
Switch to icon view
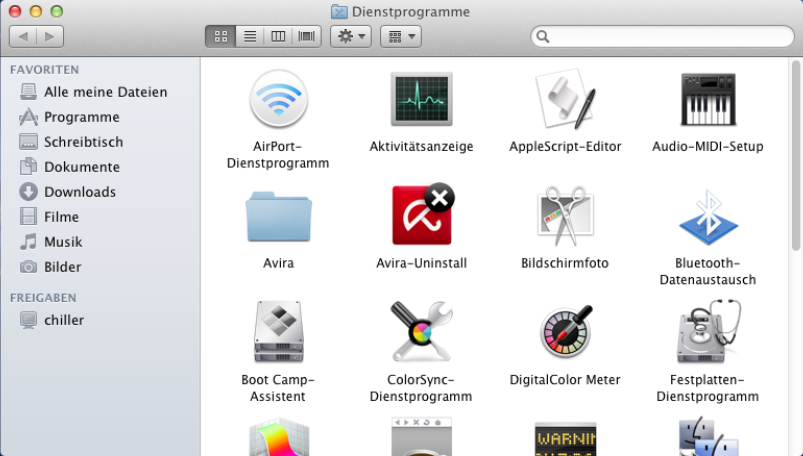tap(221, 36)
